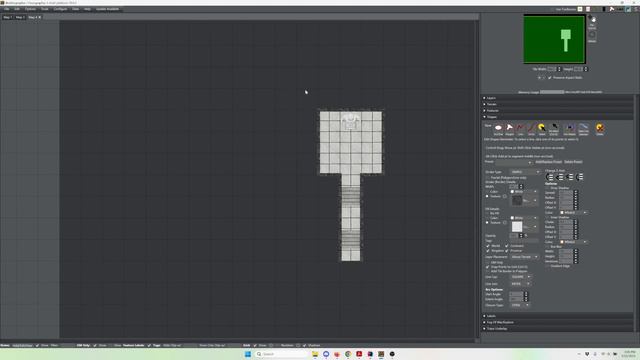Open the File menu
The width and height of the screenshot is (640, 360).
7,9
